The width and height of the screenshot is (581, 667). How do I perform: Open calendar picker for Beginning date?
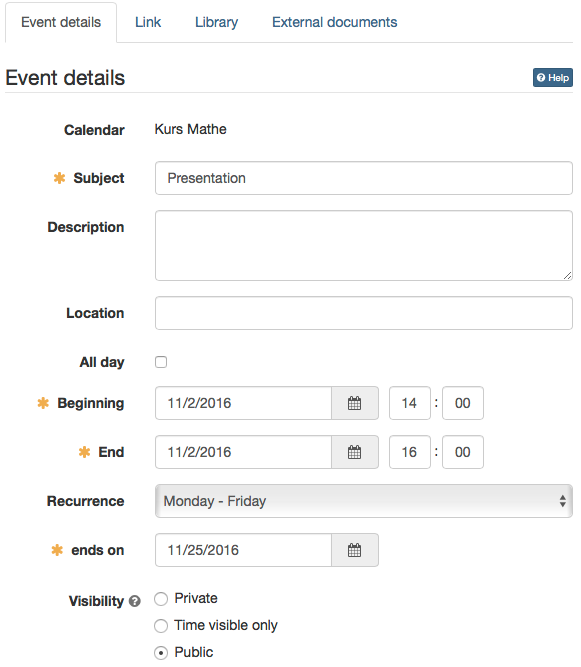[x=355, y=403]
